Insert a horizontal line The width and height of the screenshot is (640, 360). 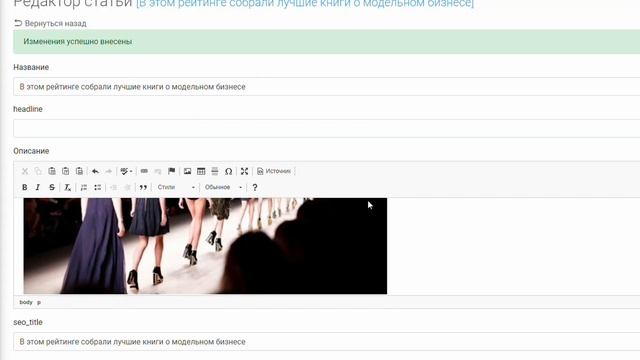click(215, 171)
